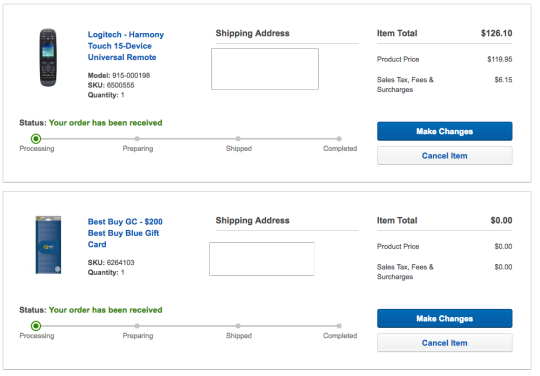Click the gift card's order received status text

tap(105, 310)
